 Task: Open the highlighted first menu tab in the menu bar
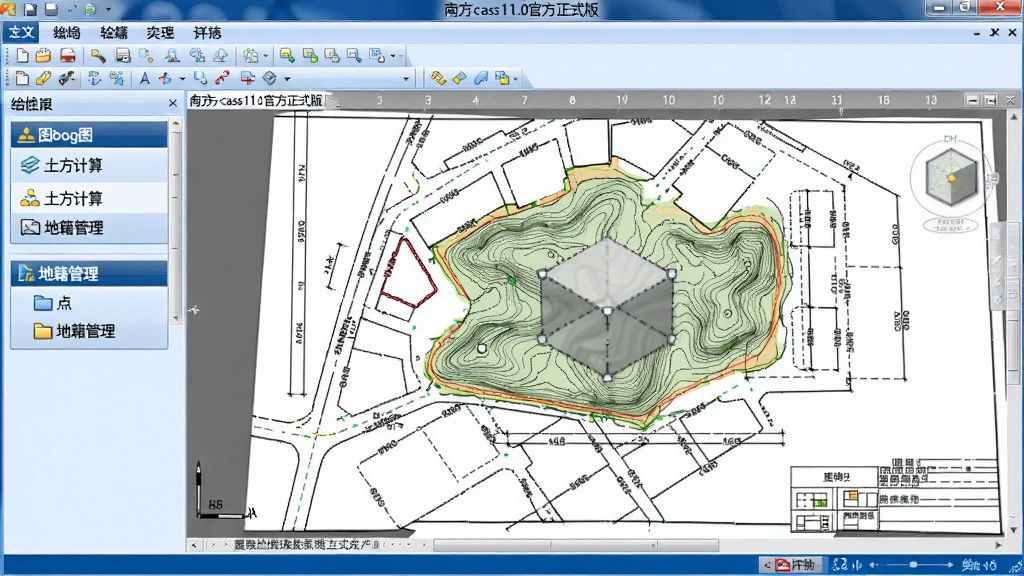22,33
